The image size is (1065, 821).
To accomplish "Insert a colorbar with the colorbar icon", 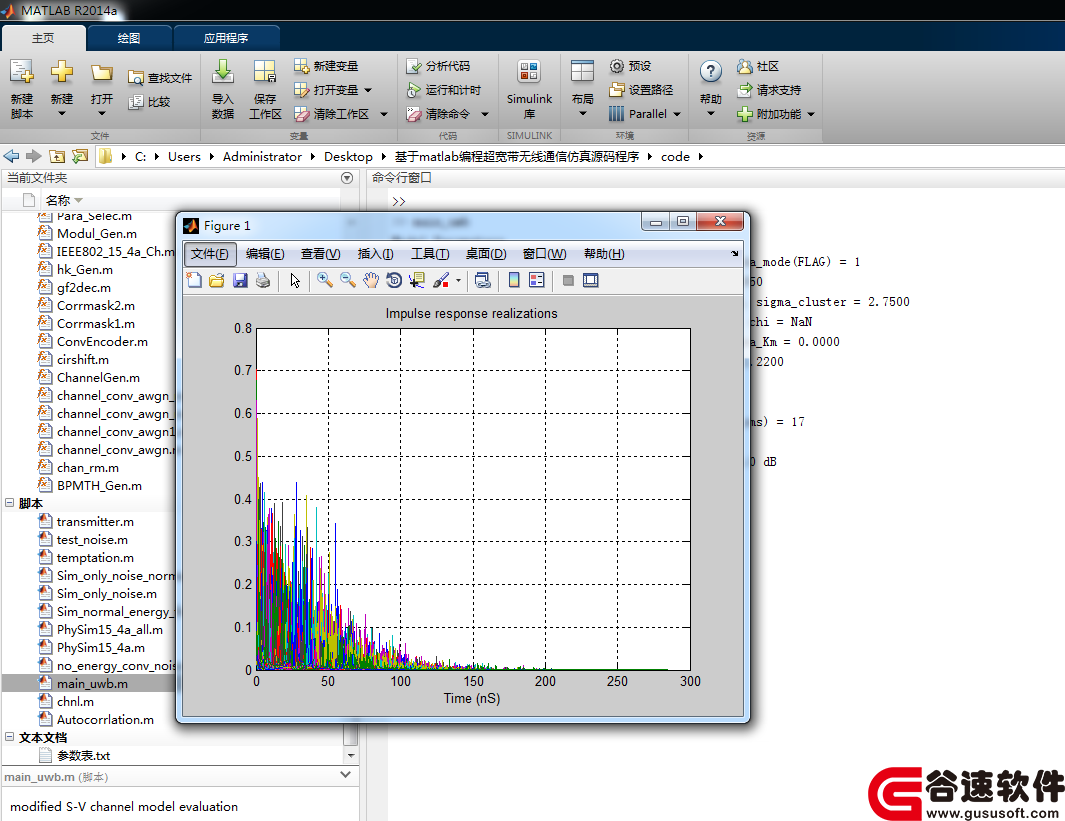I will (514, 280).
